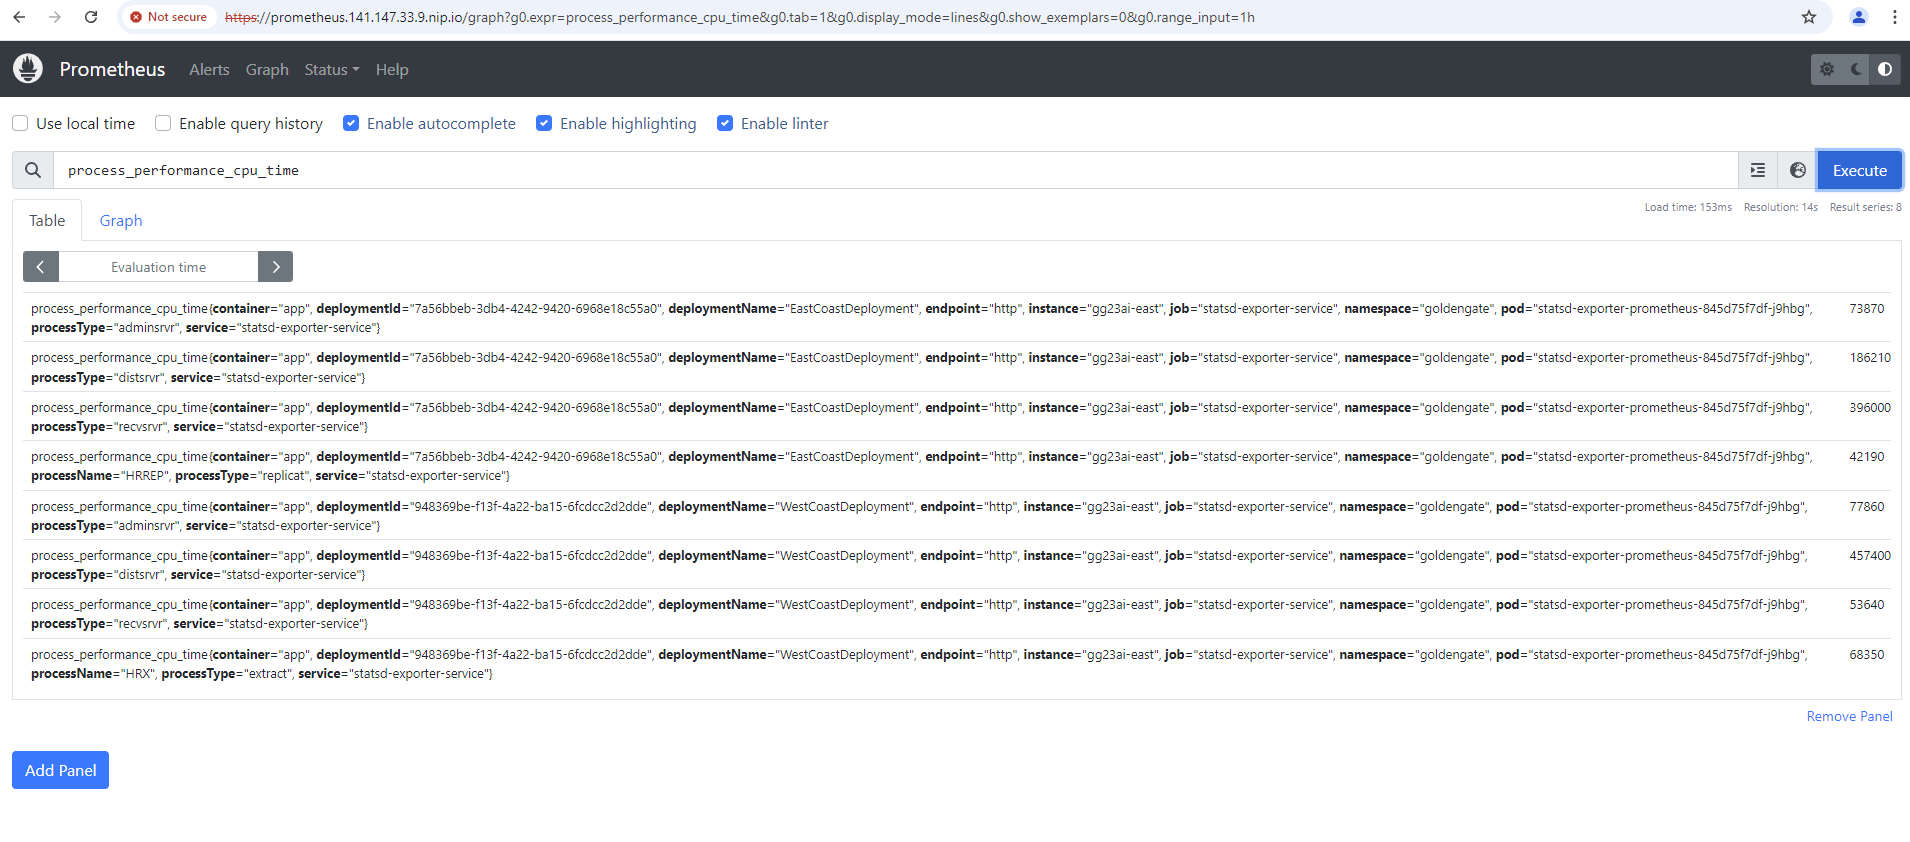Uncheck Enable linter
Screen dimensions: 1910x842
click(x=725, y=123)
